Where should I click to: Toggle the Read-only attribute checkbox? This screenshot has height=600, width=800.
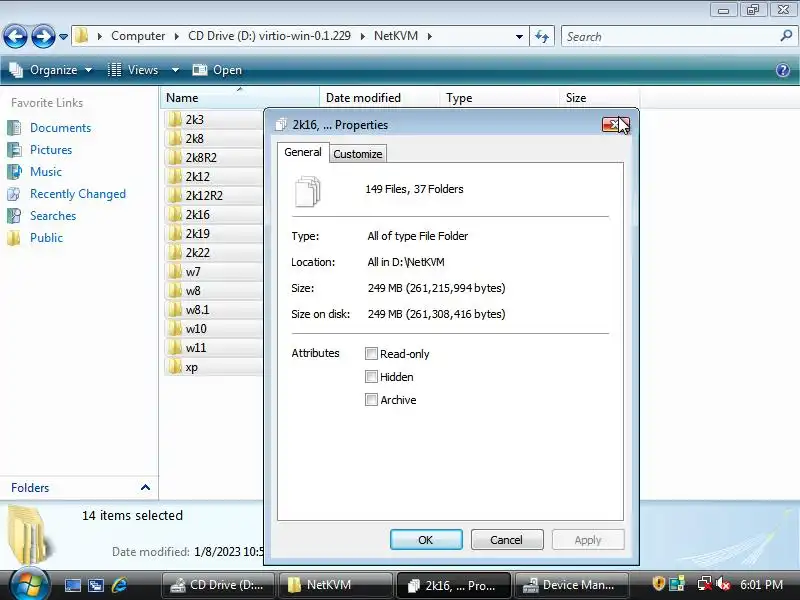pos(371,354)
